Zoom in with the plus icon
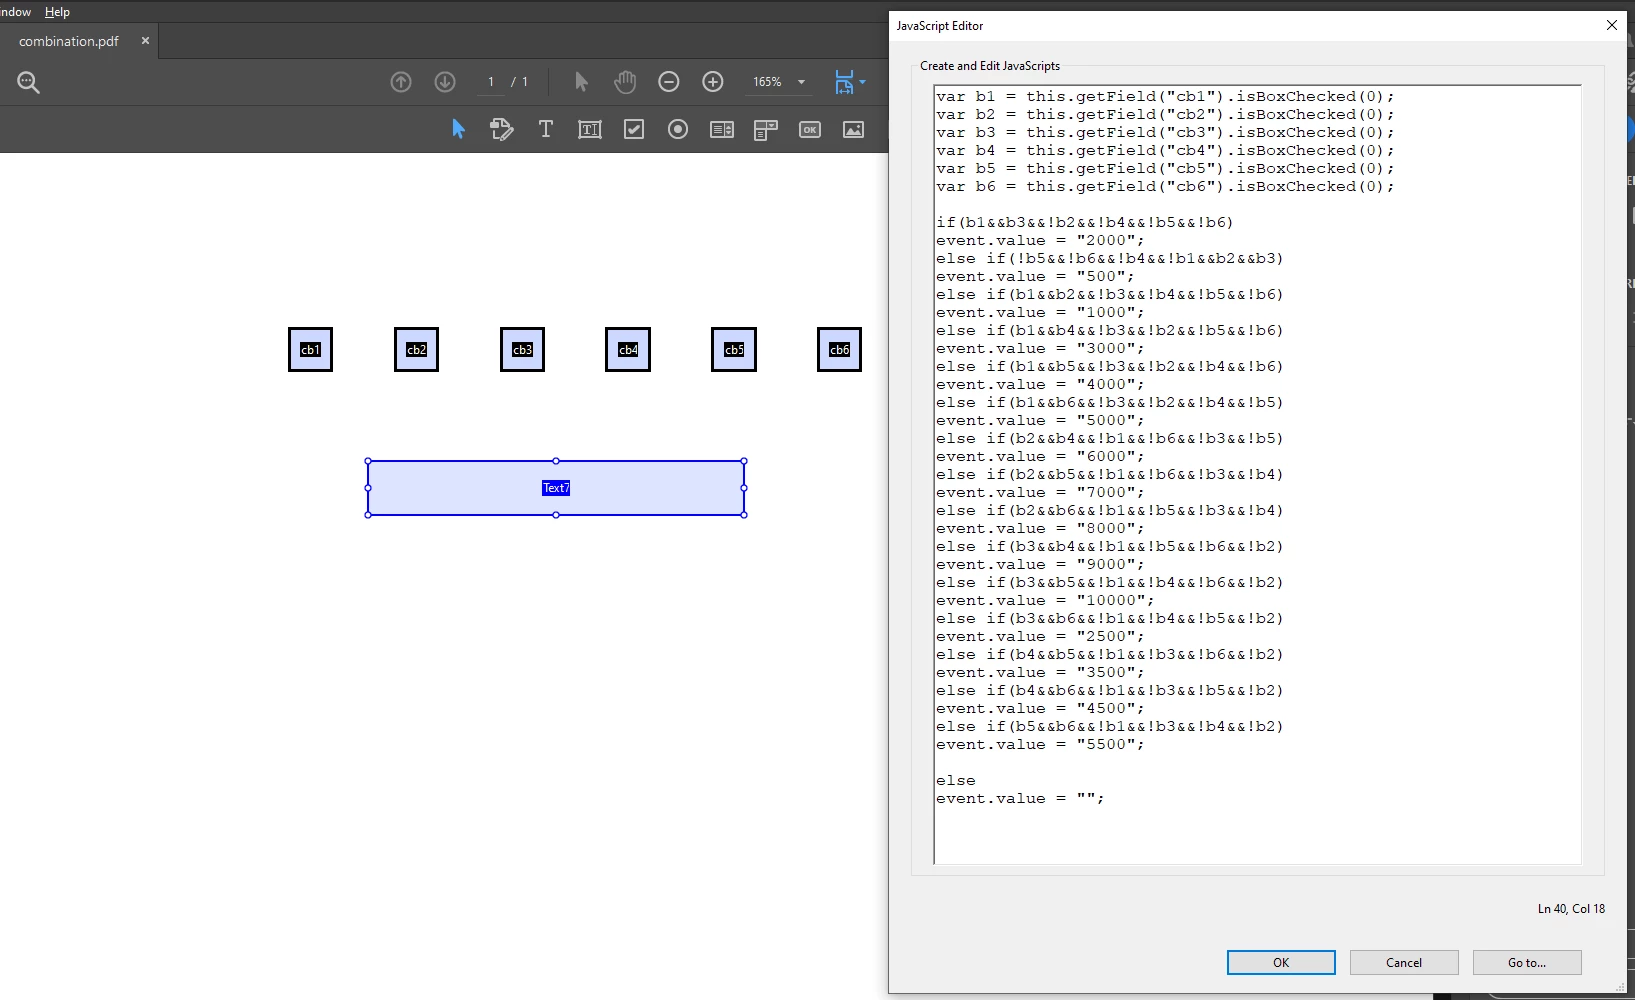 pos(713,82)
